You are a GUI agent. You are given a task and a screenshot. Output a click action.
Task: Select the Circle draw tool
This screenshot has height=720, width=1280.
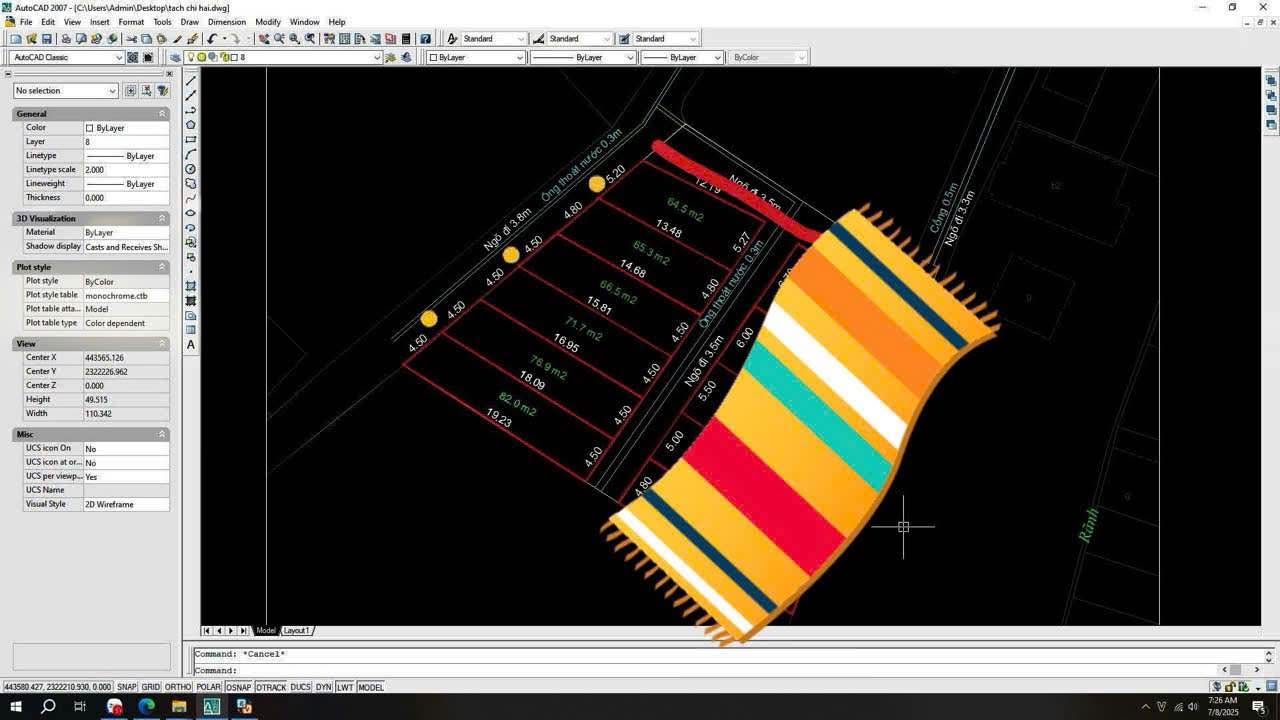click(191, 169)
